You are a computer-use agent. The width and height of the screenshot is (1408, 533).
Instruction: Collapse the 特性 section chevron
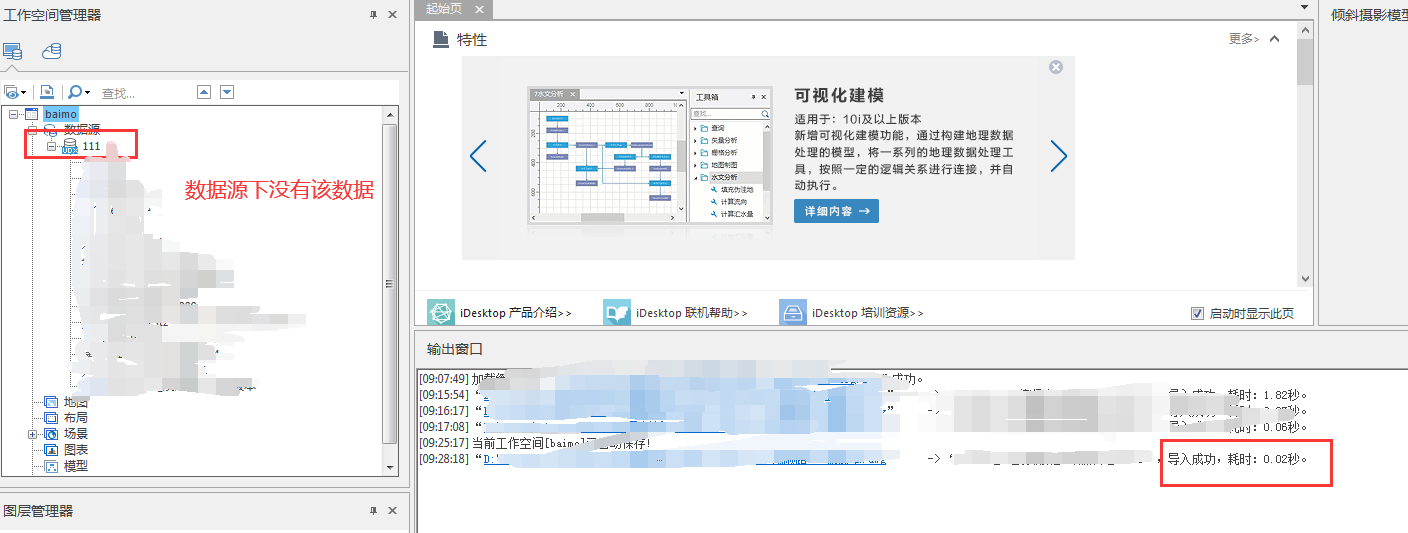[1274, 39]
